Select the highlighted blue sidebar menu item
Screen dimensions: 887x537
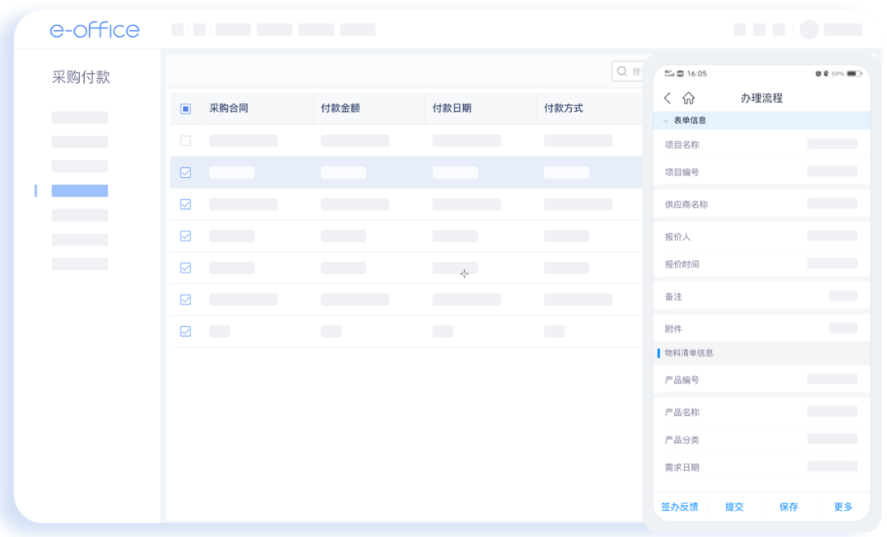[80, 190]
